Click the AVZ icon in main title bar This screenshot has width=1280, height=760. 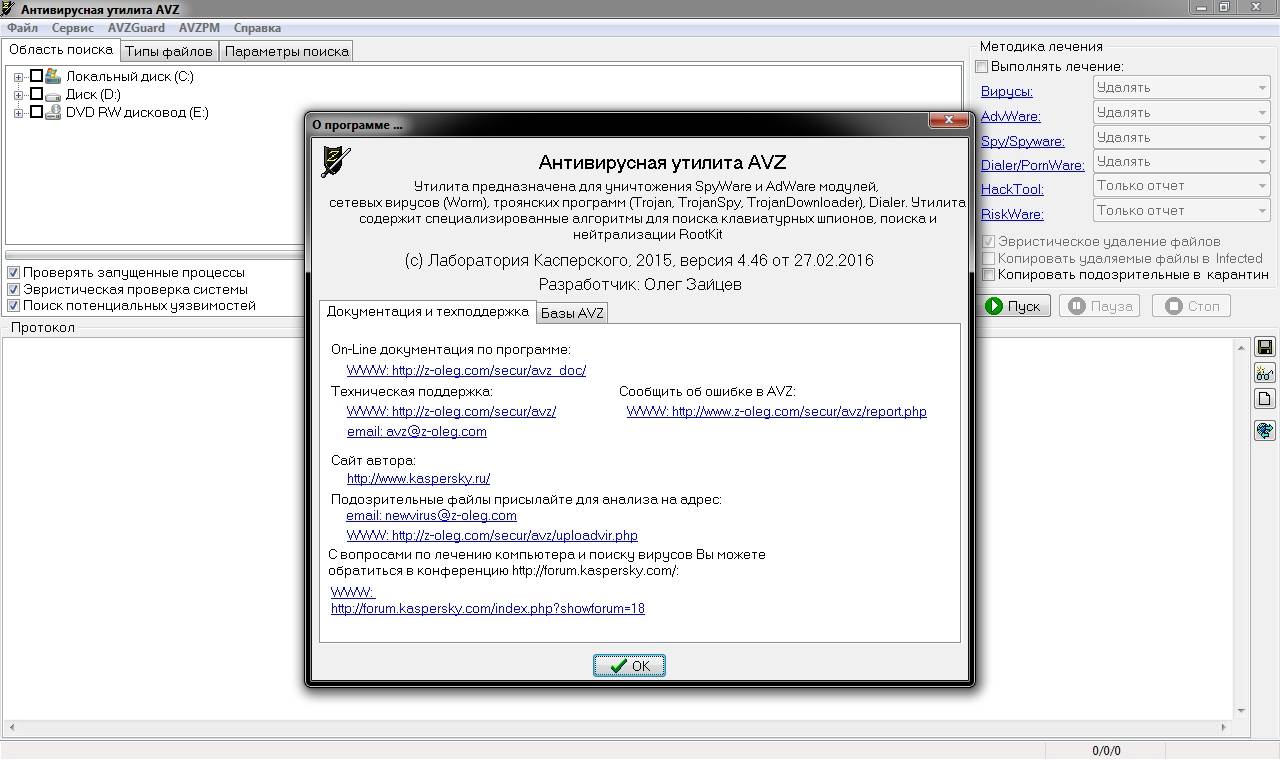point(8,8)
